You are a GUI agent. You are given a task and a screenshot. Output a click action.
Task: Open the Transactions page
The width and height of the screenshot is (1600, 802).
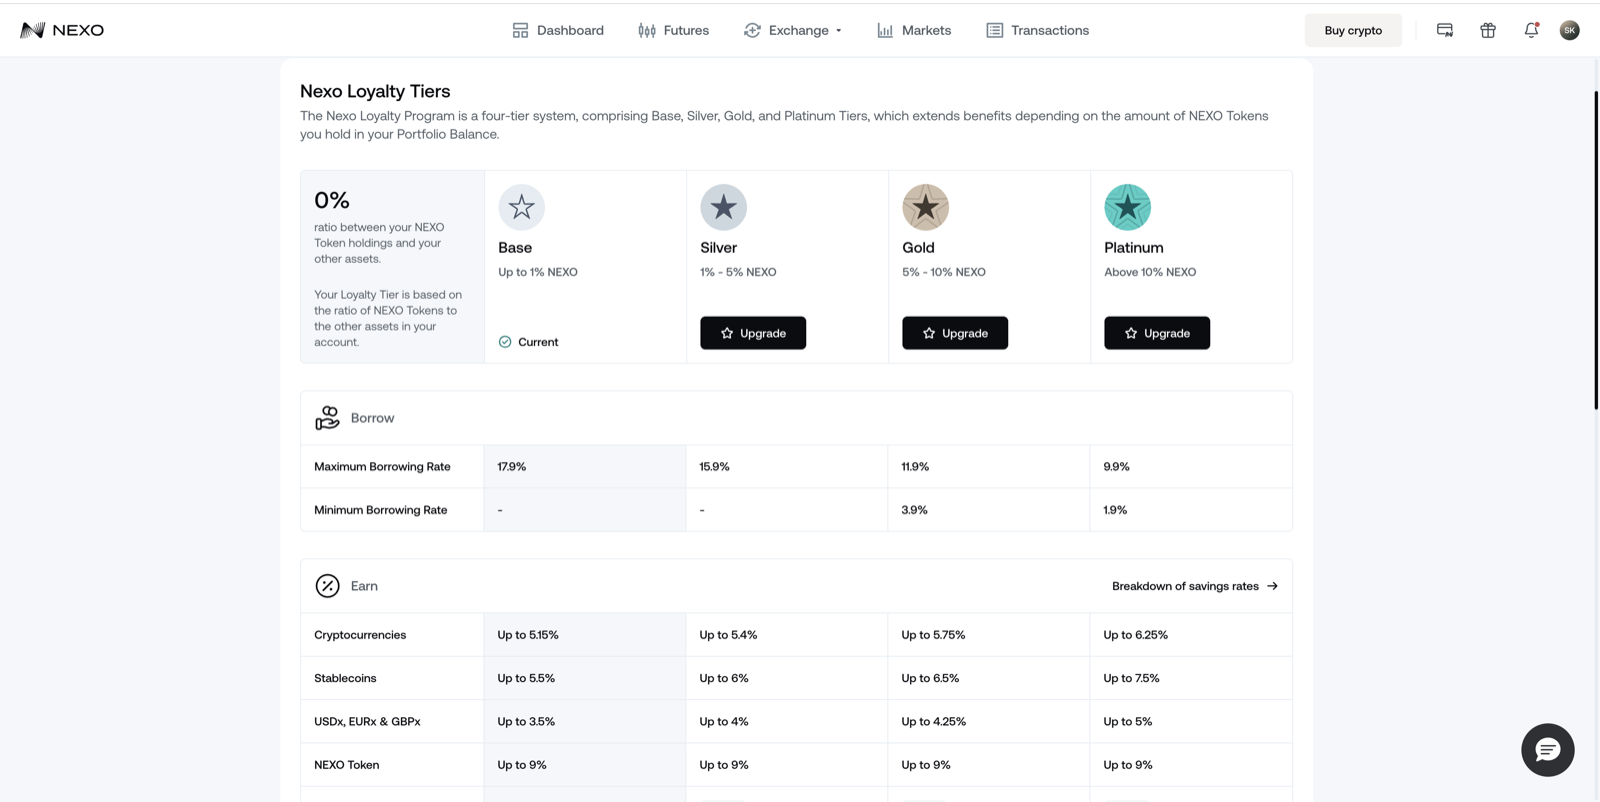point(1038,30)
